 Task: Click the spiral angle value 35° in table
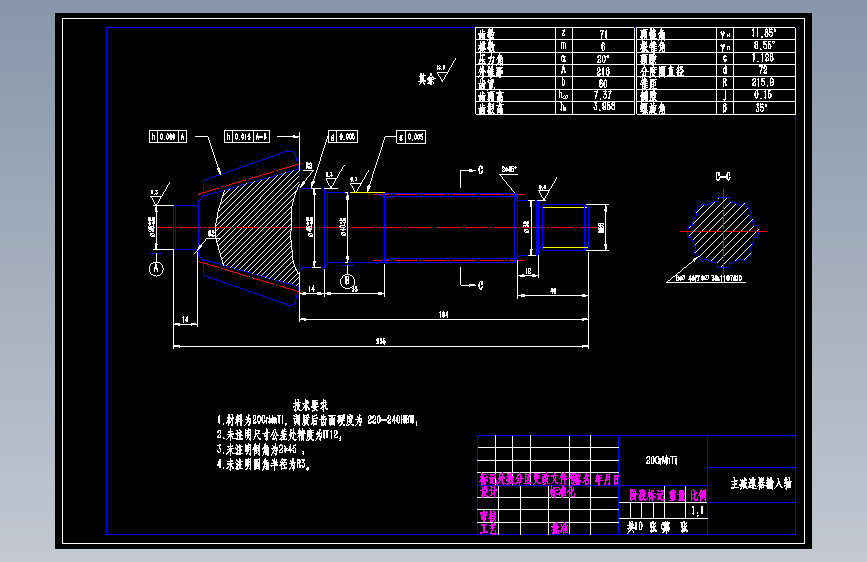[762, 107]
